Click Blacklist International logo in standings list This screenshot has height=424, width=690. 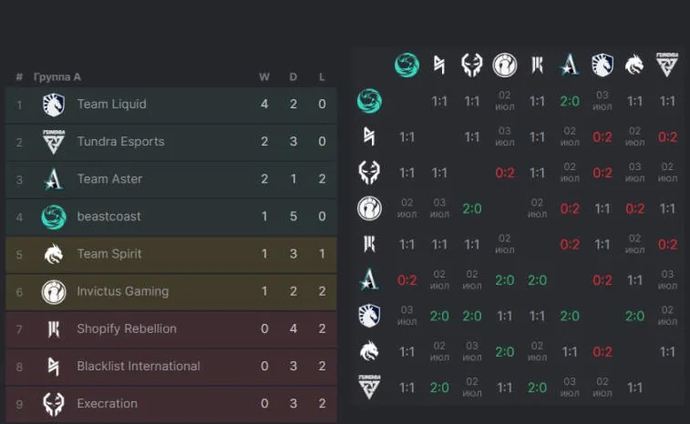pyautogui.click(x=53, y=366)
